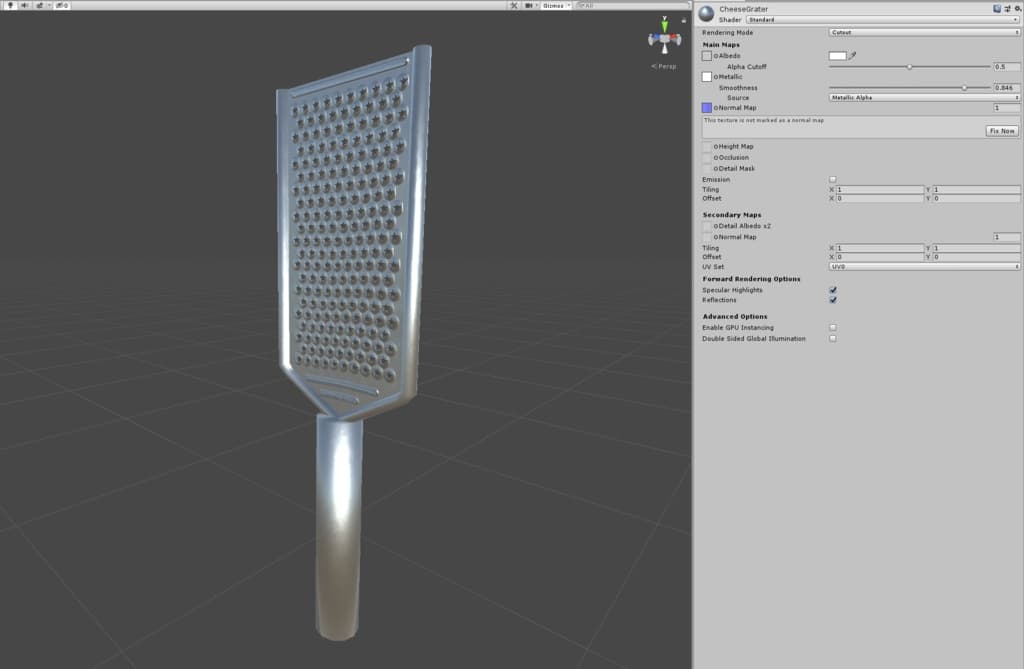Pick albedo color with the eyedropper icon

(x=853, y=56)
